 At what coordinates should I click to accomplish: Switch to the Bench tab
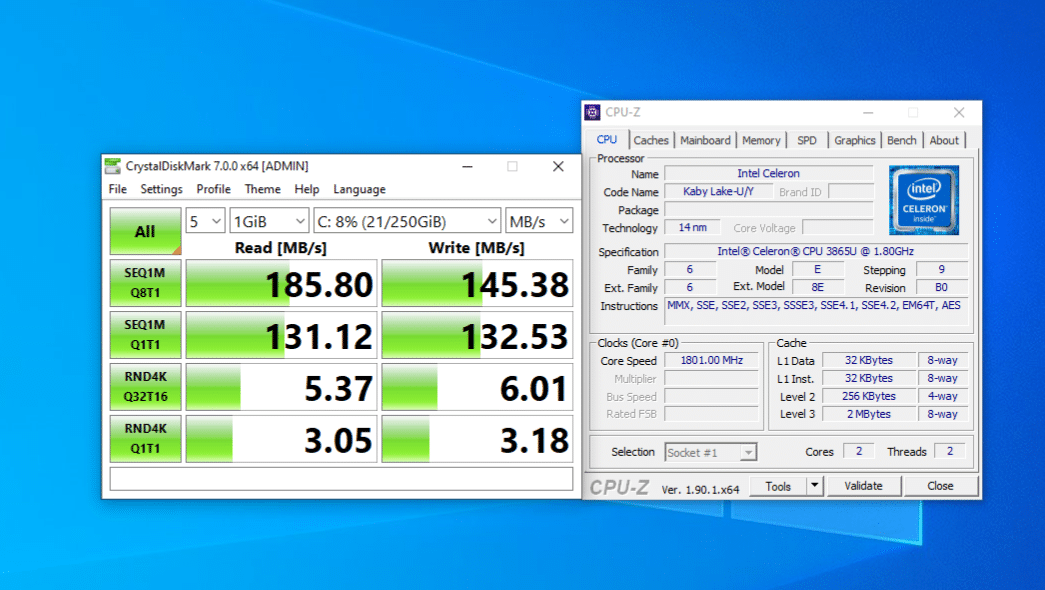pyautogui.click(x=902, y=140)
